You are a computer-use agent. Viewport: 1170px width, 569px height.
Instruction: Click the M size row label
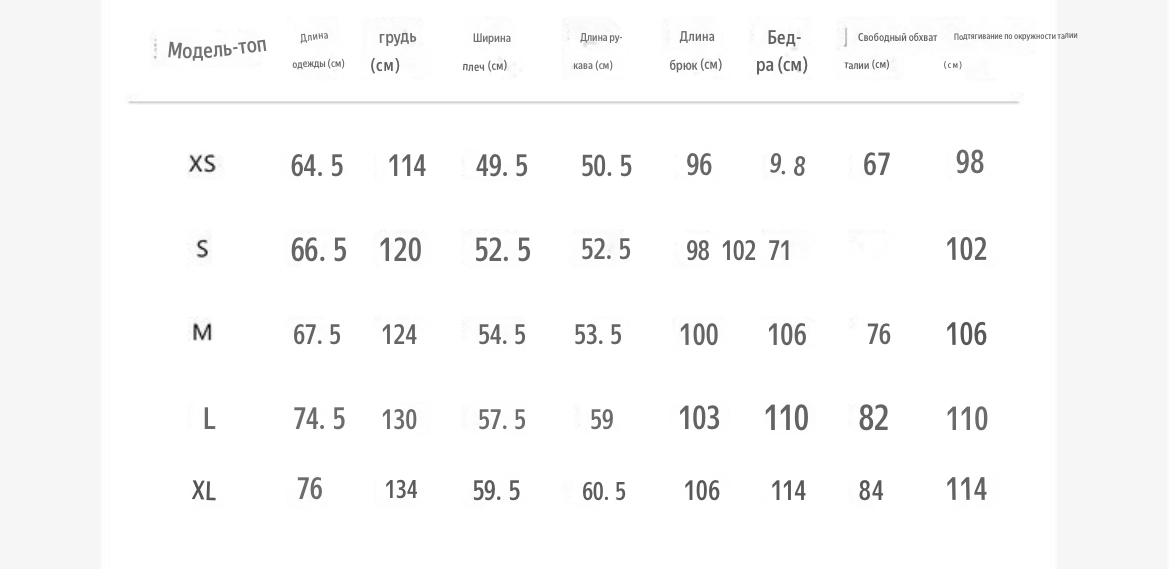202,332
